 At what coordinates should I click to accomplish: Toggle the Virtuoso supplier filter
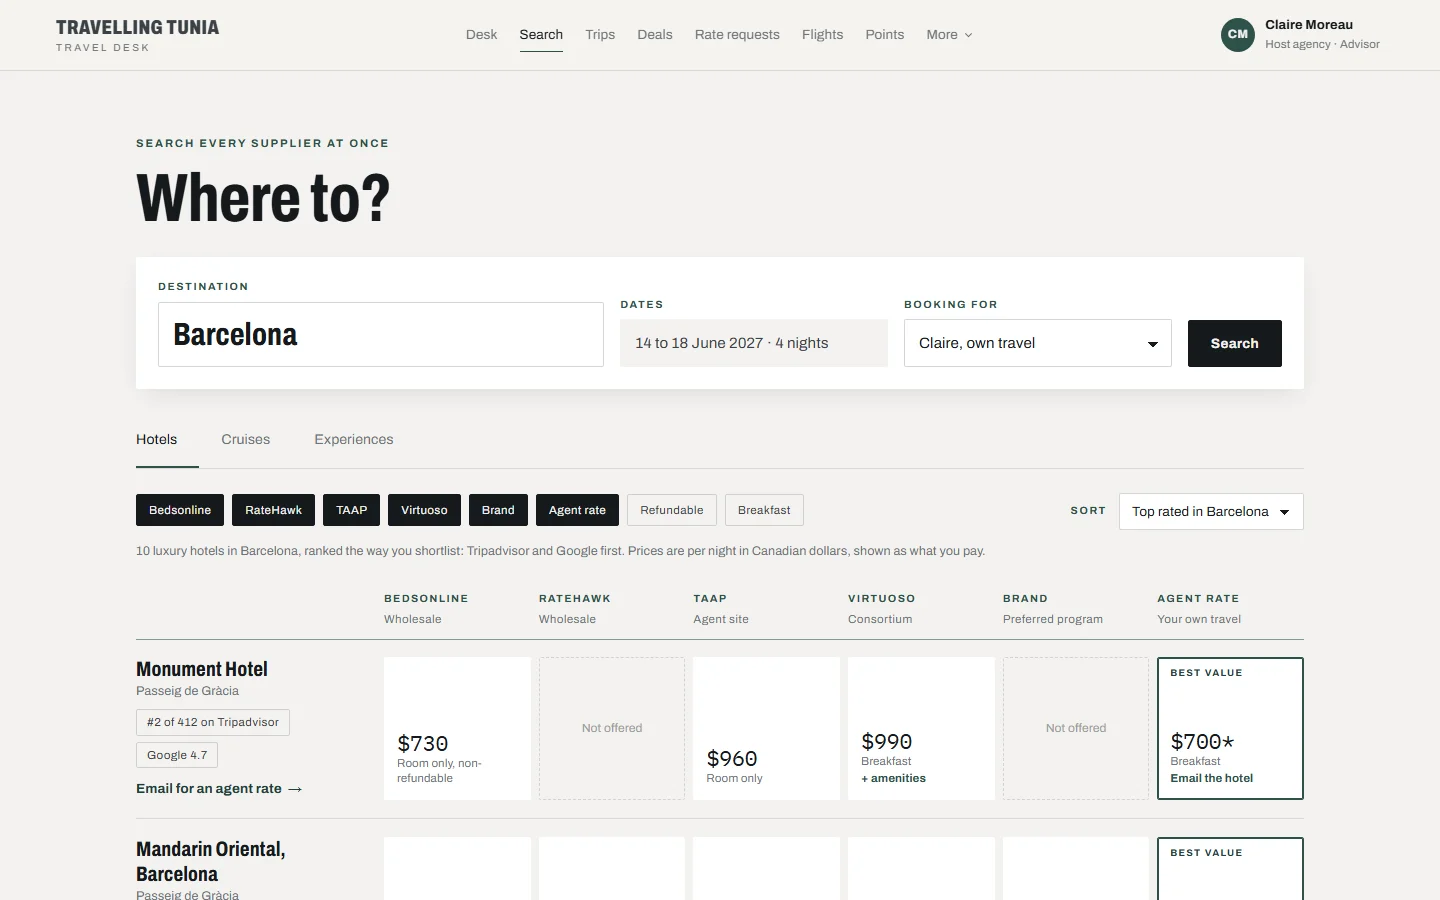click(424, 510)
